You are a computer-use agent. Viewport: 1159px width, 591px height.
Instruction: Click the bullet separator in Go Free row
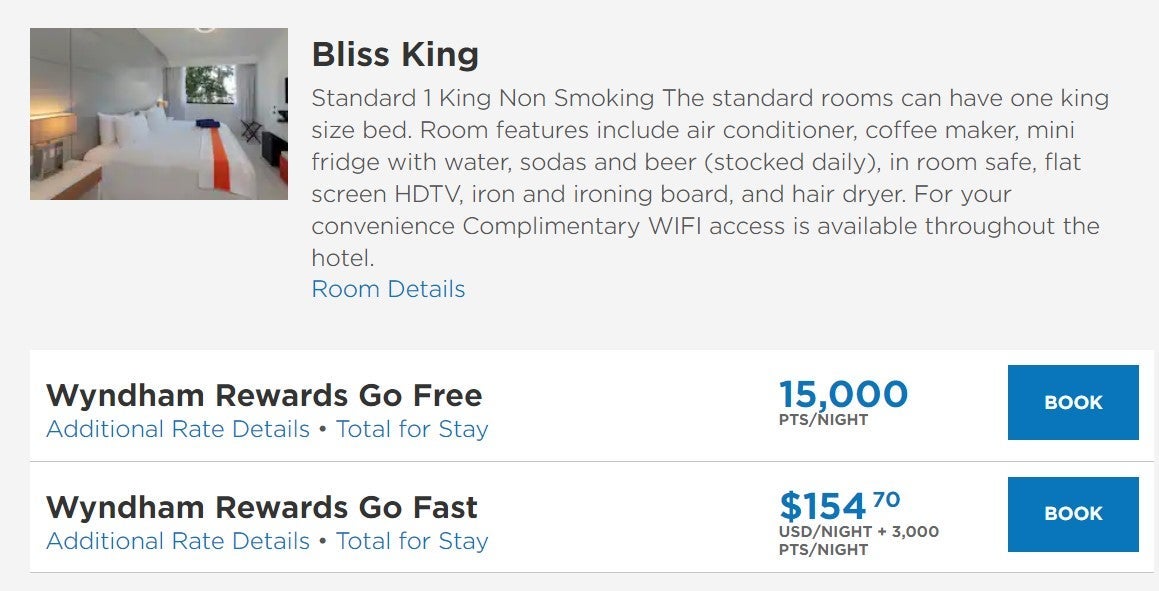(323, 430)
